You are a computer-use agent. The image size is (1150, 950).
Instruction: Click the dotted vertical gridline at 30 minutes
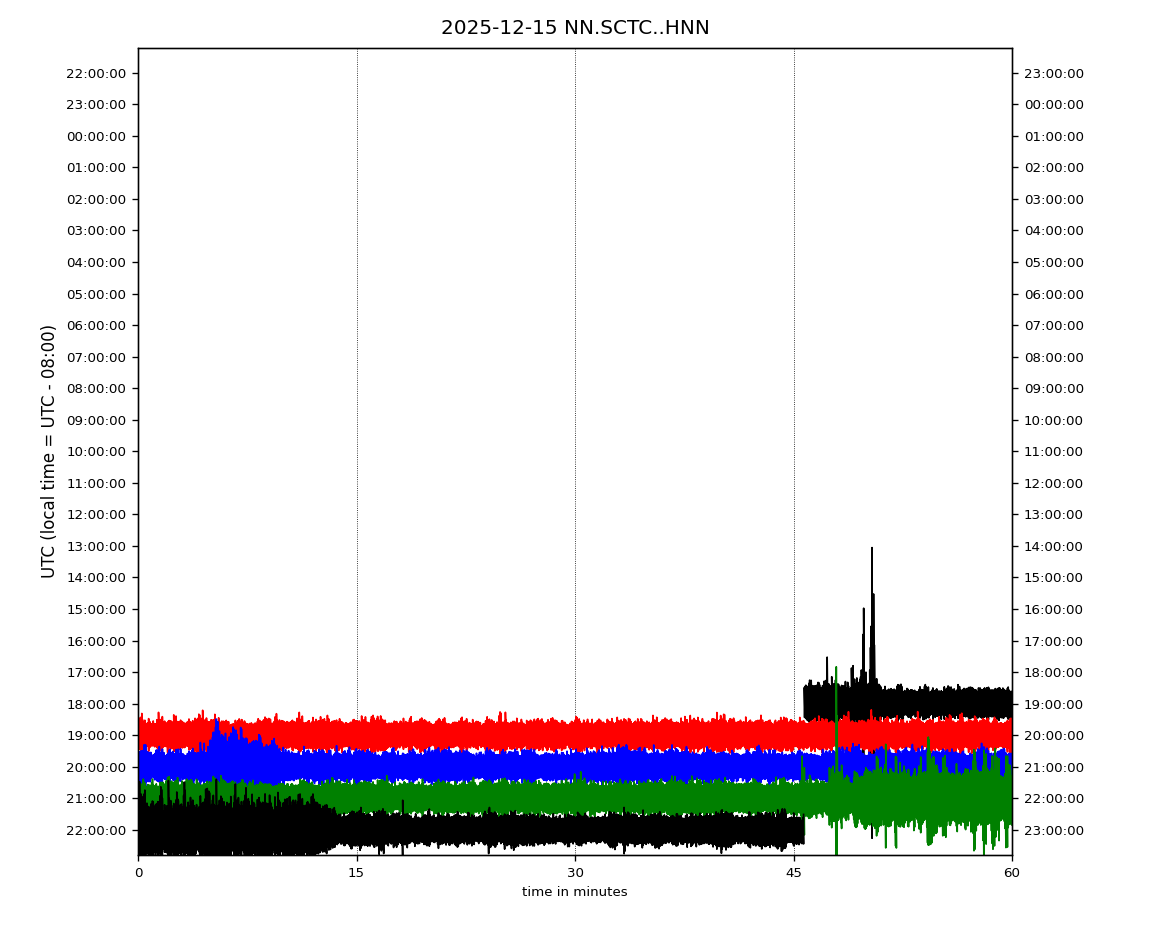(x=575, y=300)
